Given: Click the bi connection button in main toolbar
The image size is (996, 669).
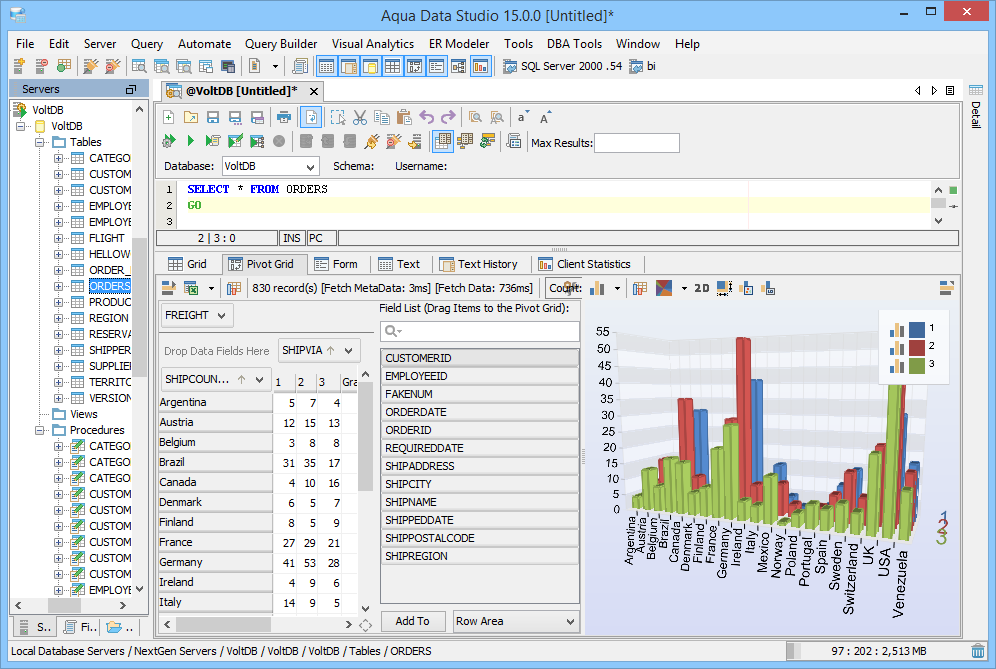Looking at the screenshot, I should (642, 66).
